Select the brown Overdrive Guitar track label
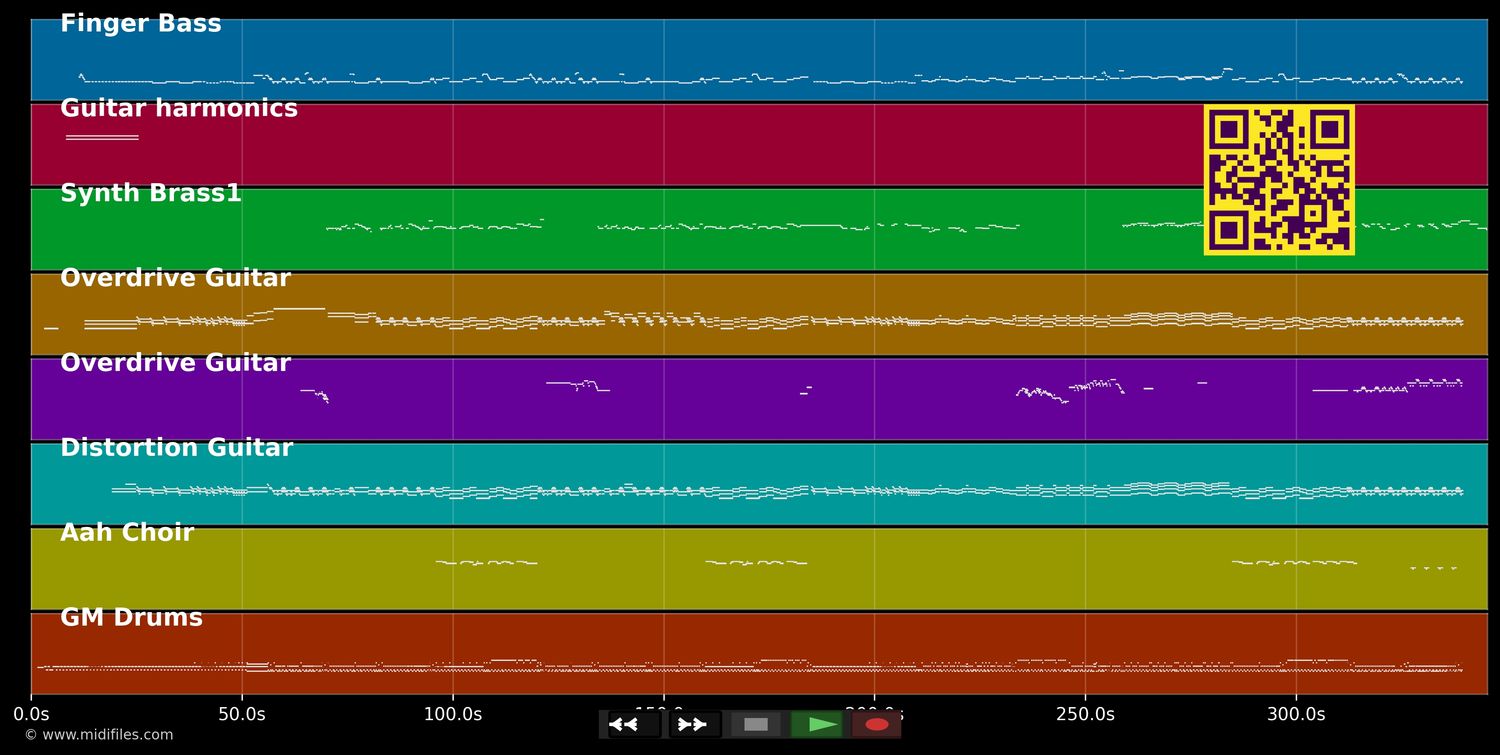 tap(175, 278)
